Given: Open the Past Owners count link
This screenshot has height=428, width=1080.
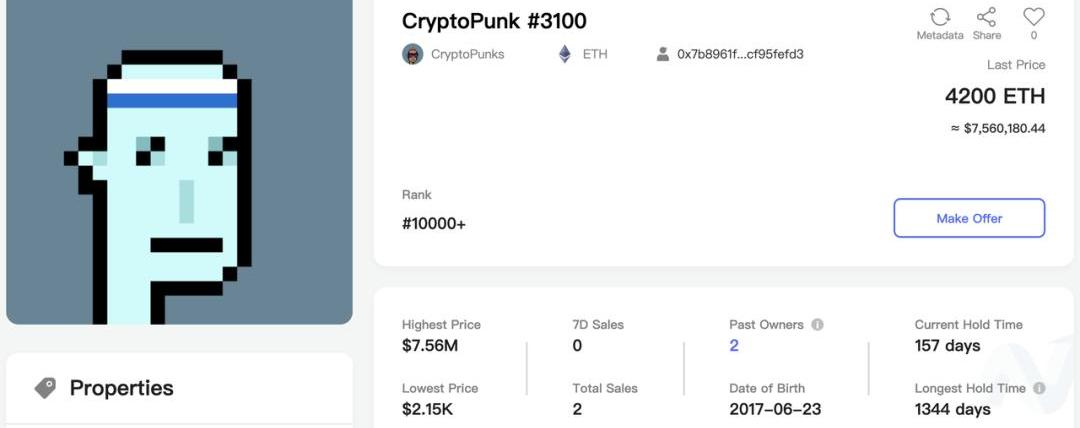Looking at the screenshot, I should tap(734, 345).
